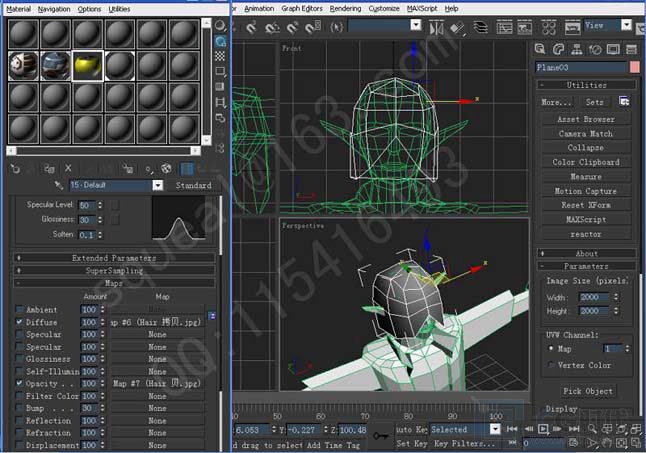Viewport: 646px width, 453px height.
Task: Open the Mirror tool in main toolbar
Action: pyautogui.click(x=436, y=28)
